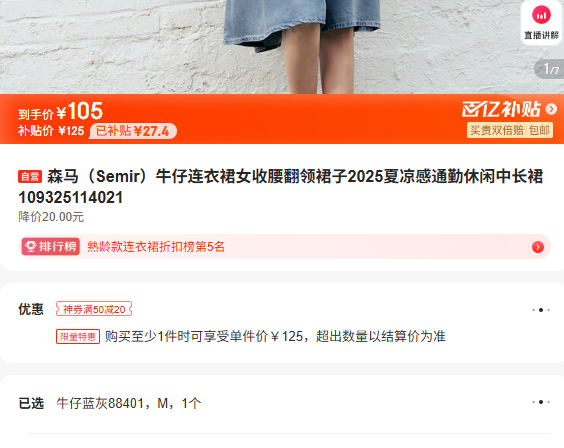Click the 神券满50减20 coupon tag

coord(94,309)
